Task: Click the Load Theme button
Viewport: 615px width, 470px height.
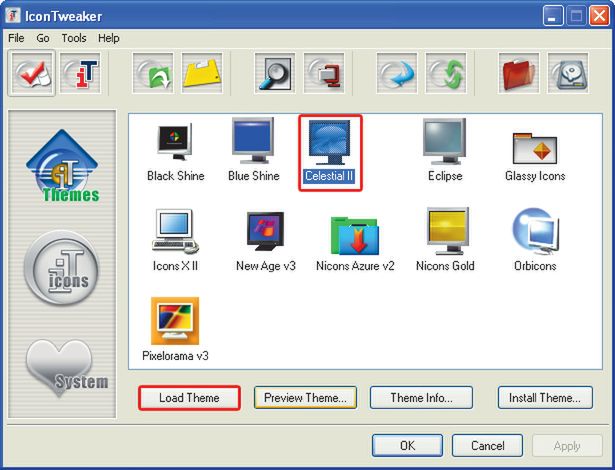Action: (x=189, y=398)
